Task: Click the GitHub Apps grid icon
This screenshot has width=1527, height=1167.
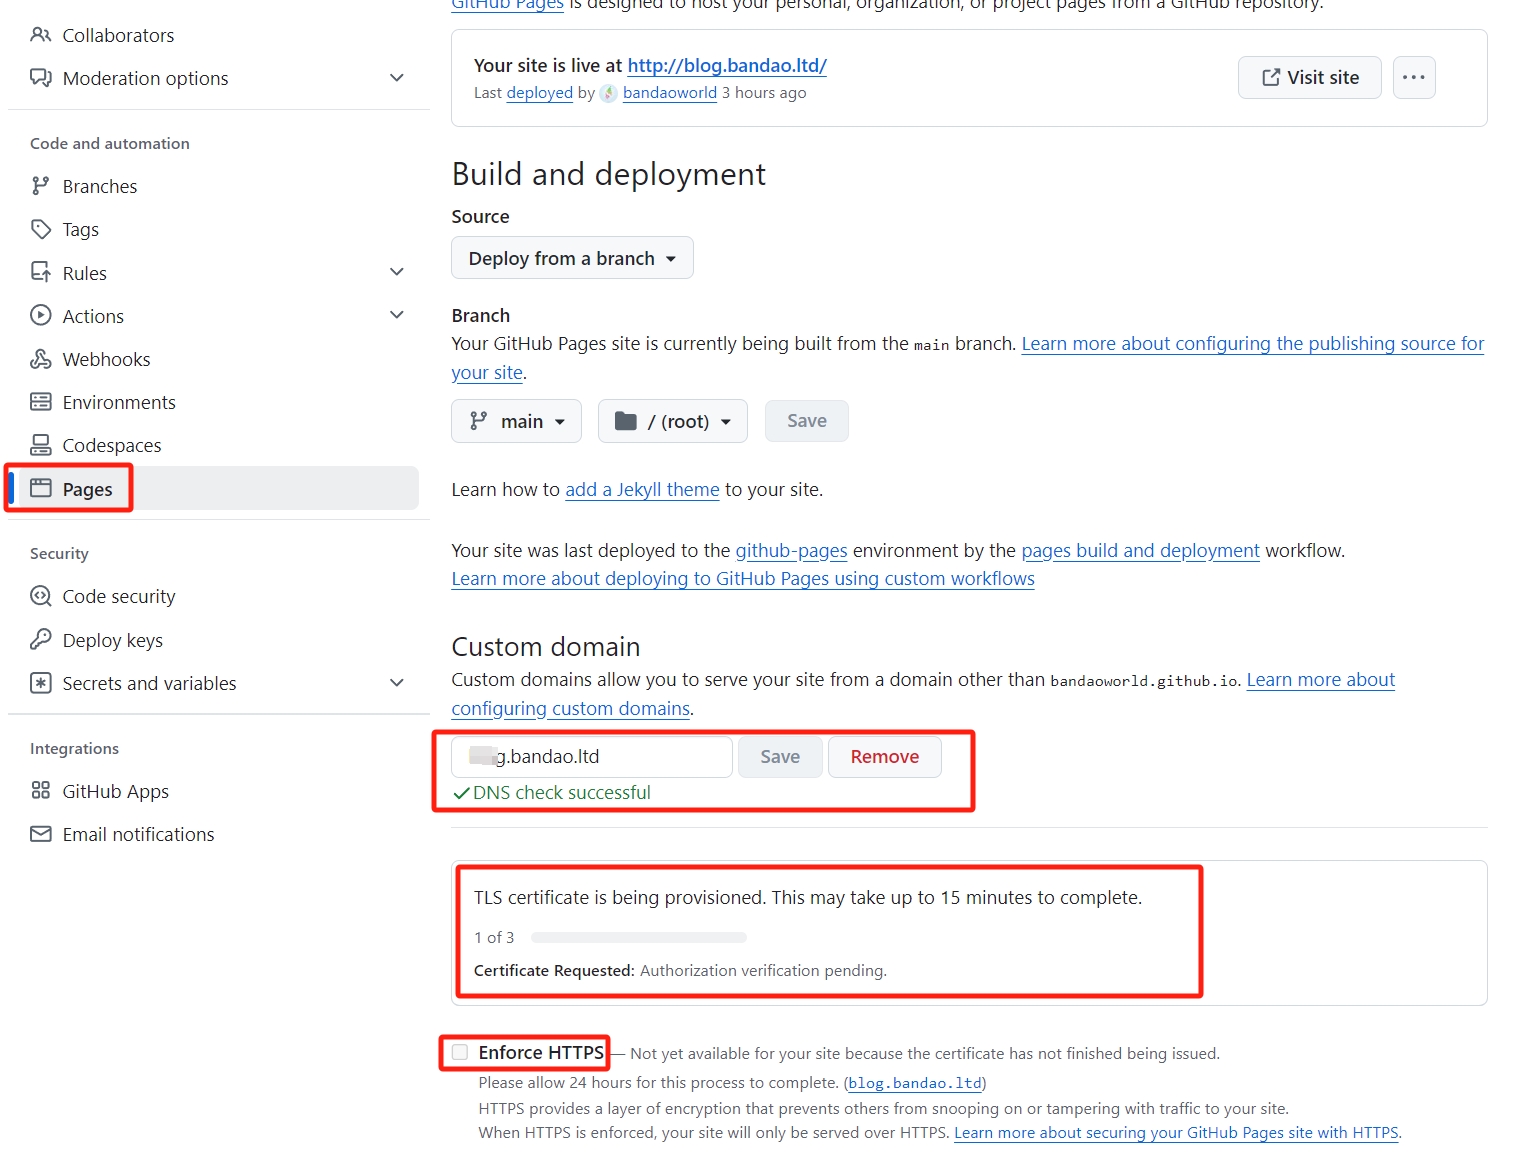Action: (x=40, y=791)
